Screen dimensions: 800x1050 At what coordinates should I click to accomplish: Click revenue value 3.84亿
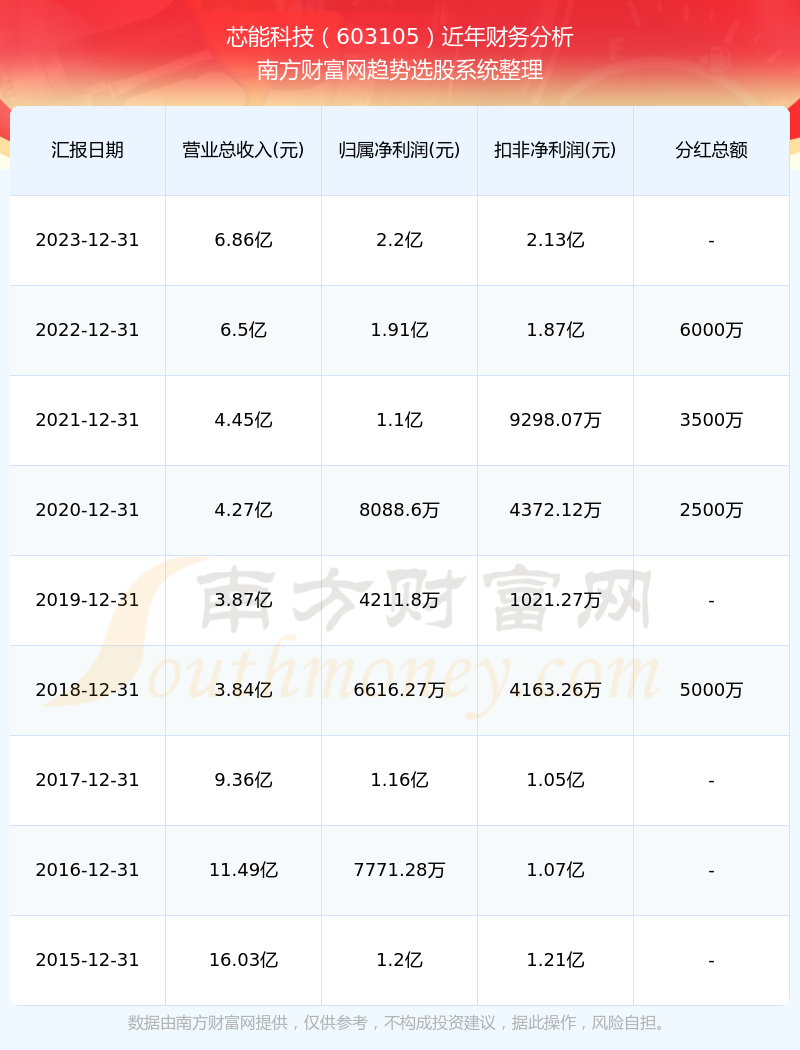[243, 690]
